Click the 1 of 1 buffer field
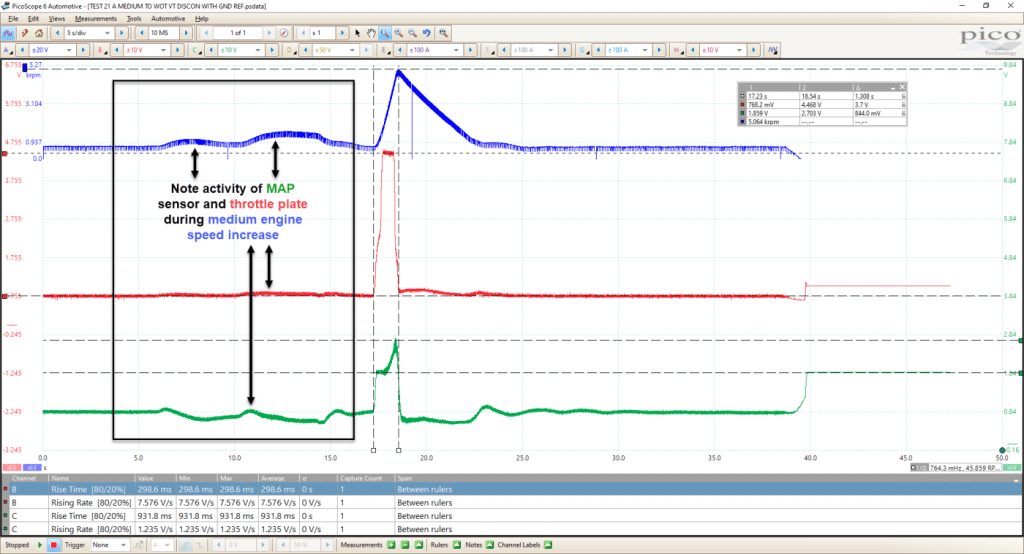This screenshot has height=554, width=1024. [238, 33]
